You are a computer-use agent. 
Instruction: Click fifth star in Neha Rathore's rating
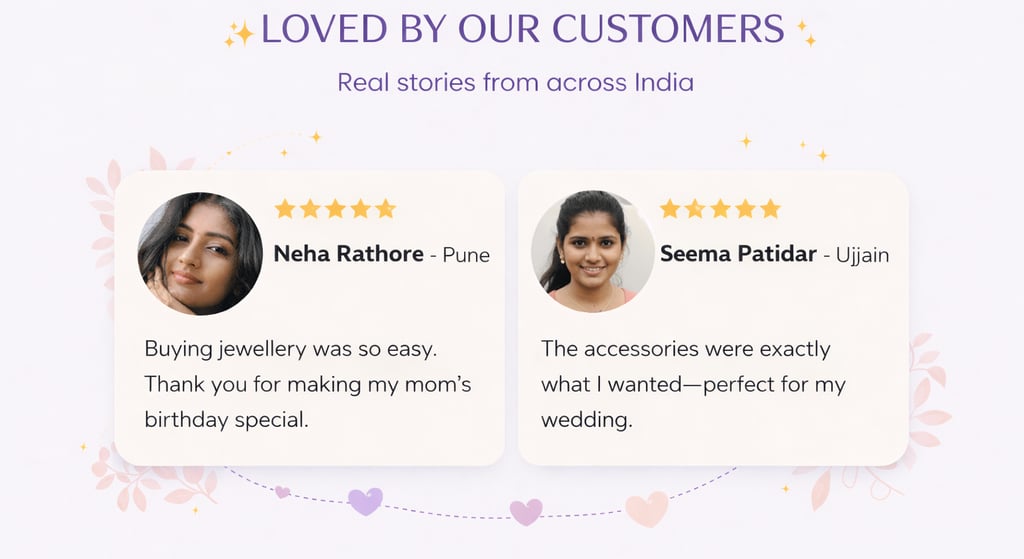click(385, 209)
